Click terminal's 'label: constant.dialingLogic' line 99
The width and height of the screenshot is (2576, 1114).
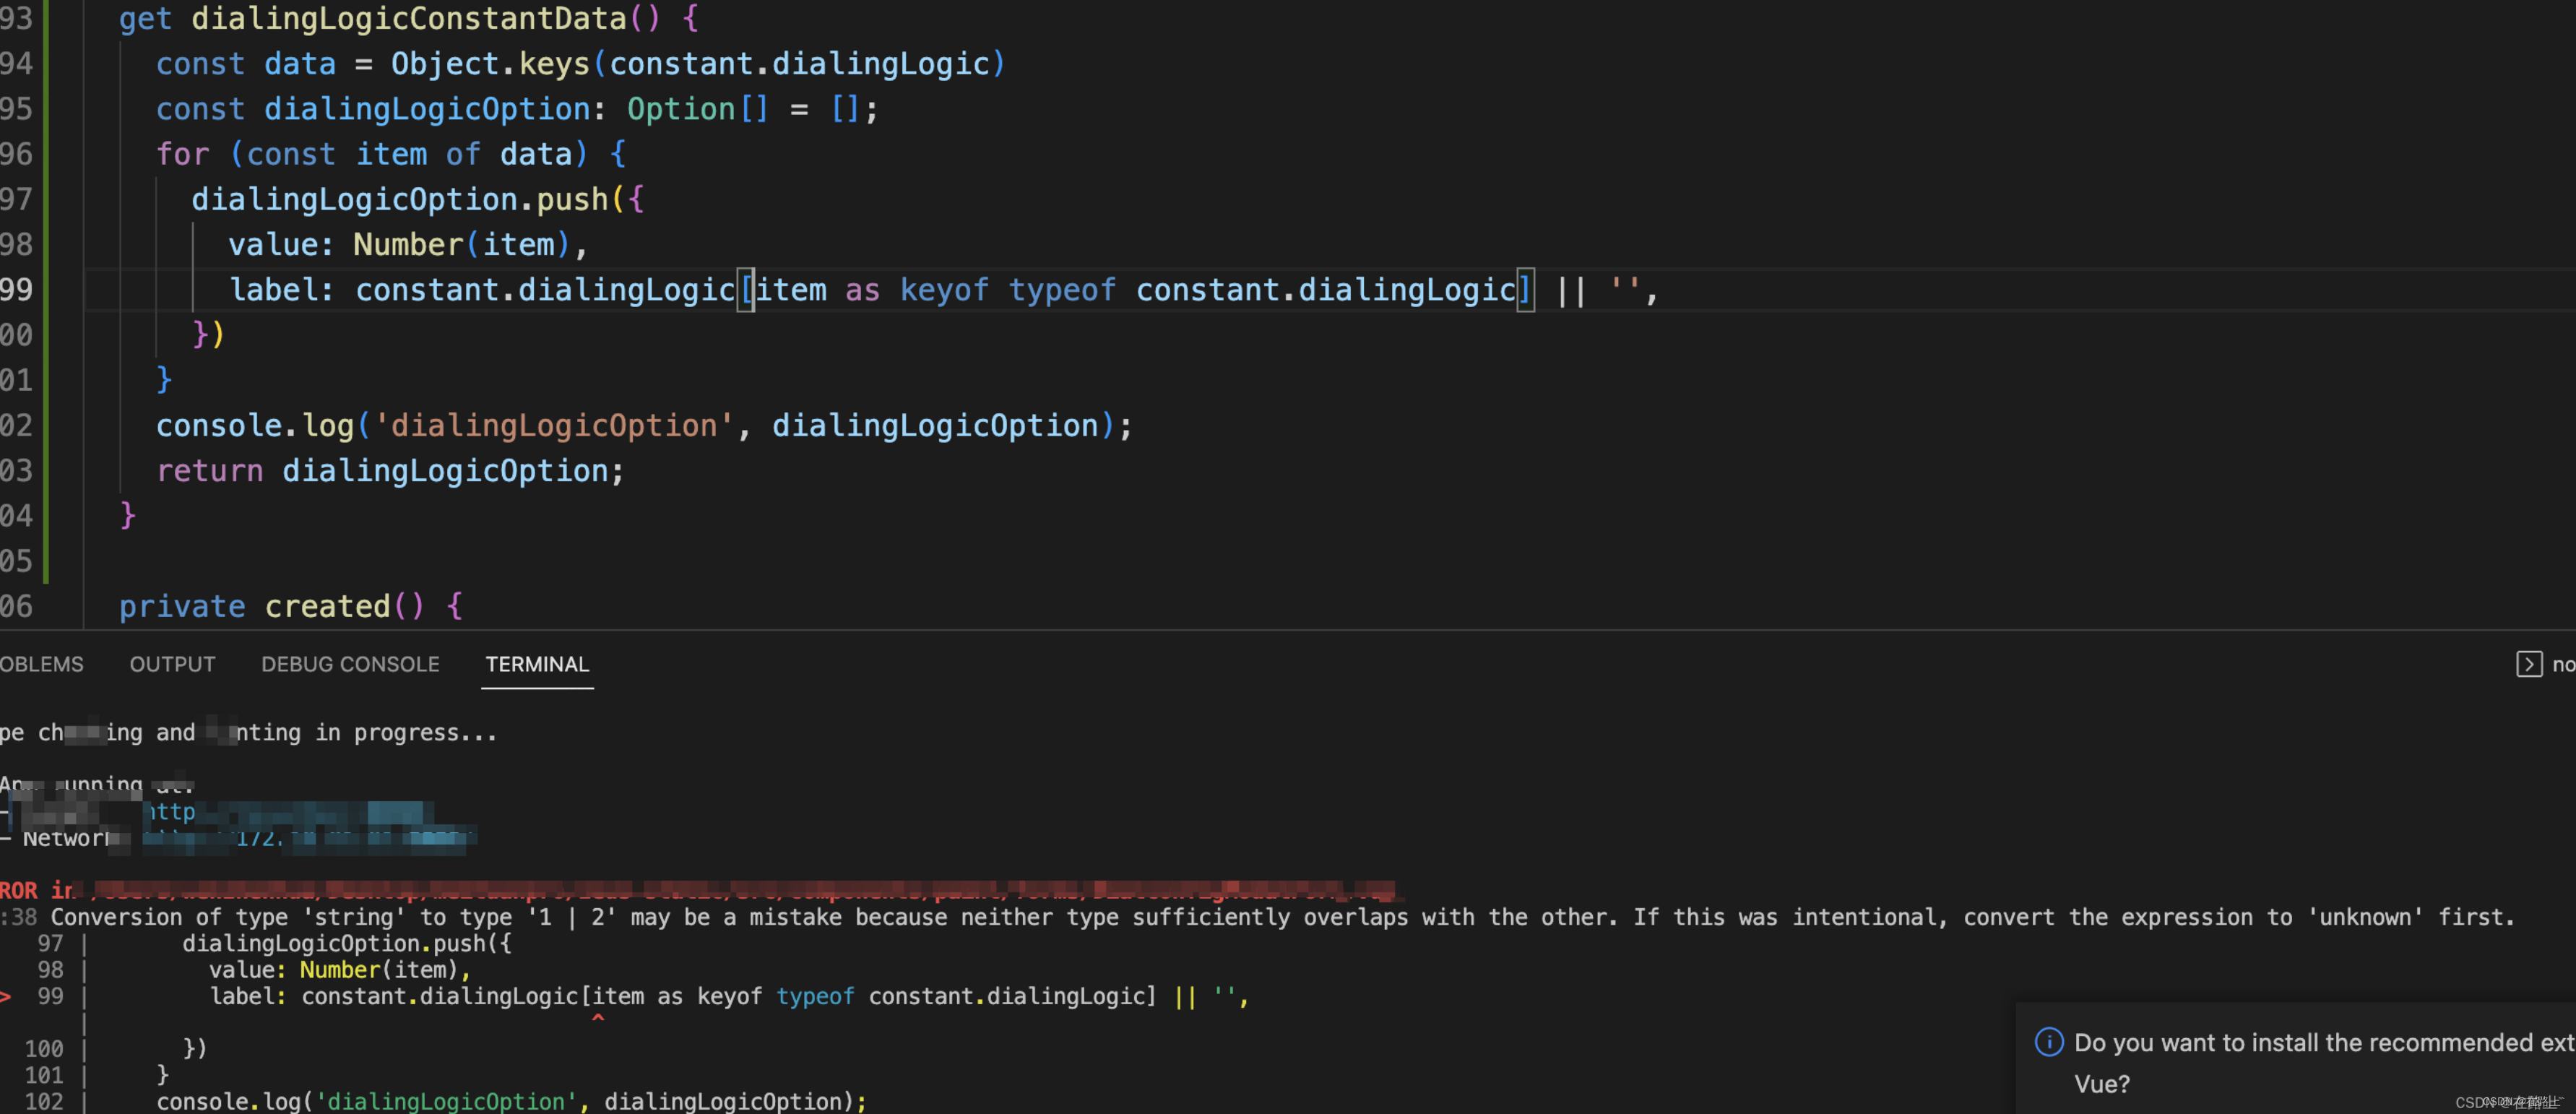pos(729,996)
